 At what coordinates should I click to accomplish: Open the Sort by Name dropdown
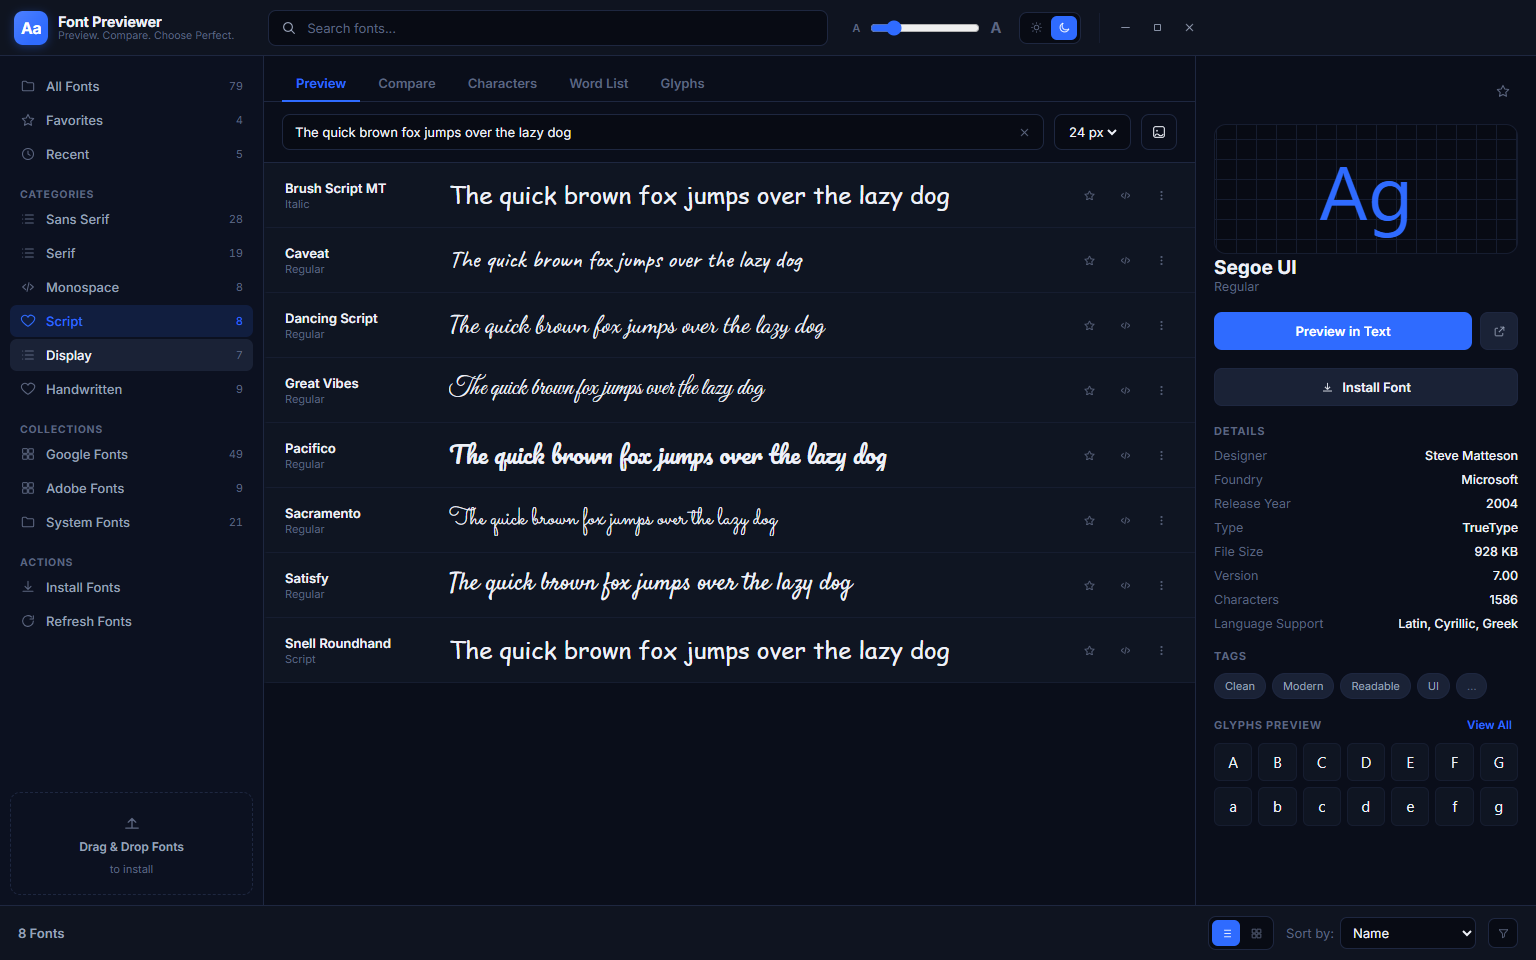click(1408, 933)
